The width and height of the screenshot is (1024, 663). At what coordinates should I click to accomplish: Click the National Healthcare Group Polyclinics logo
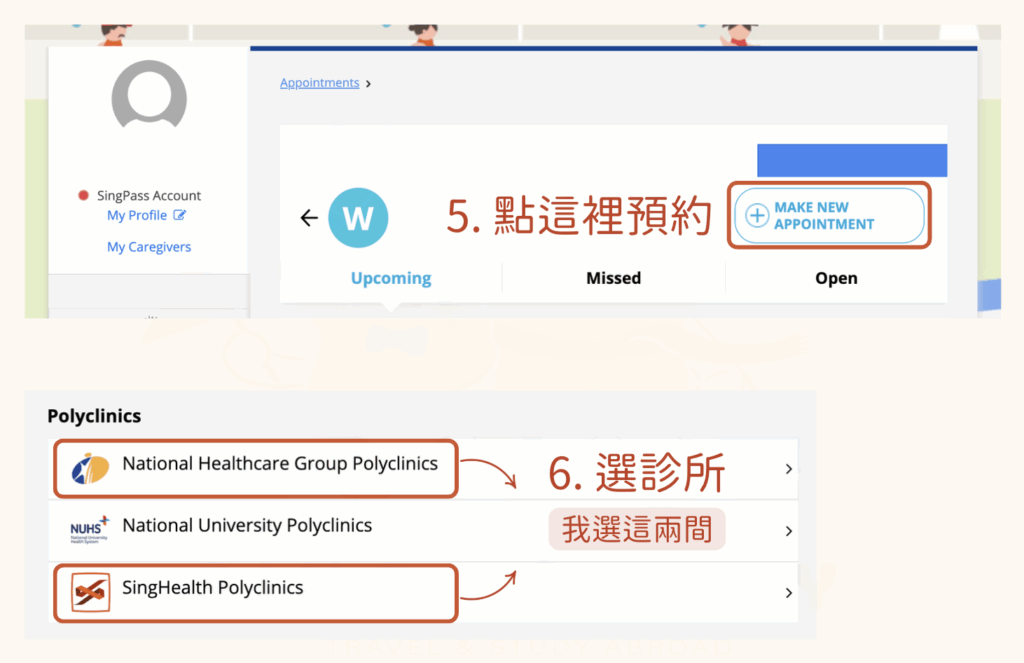(90, 468)
